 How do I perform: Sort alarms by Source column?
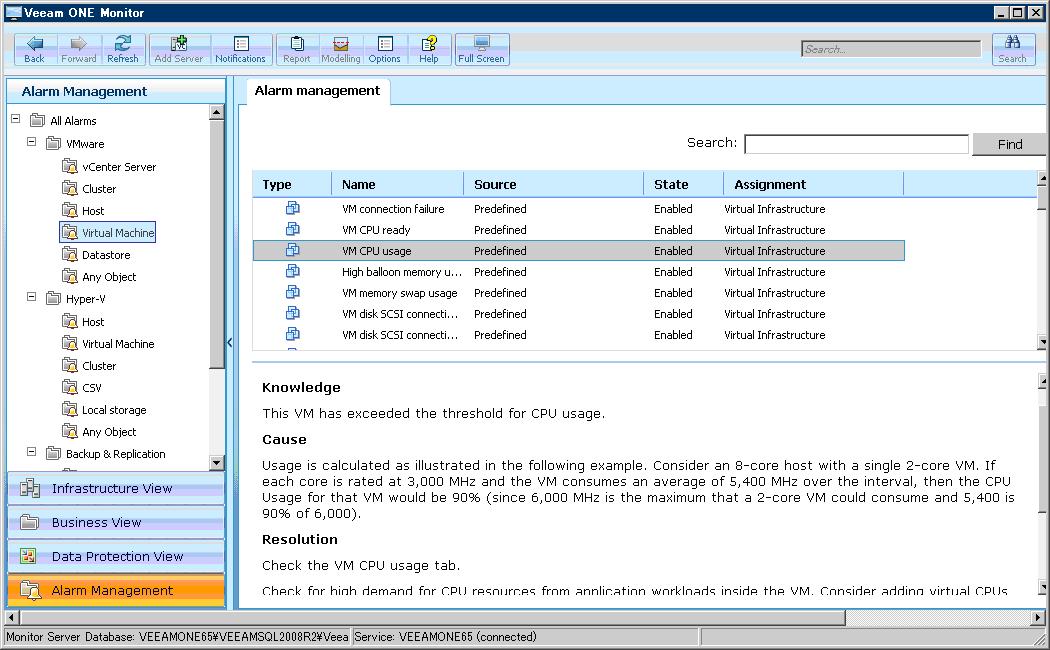pos(554,184)
